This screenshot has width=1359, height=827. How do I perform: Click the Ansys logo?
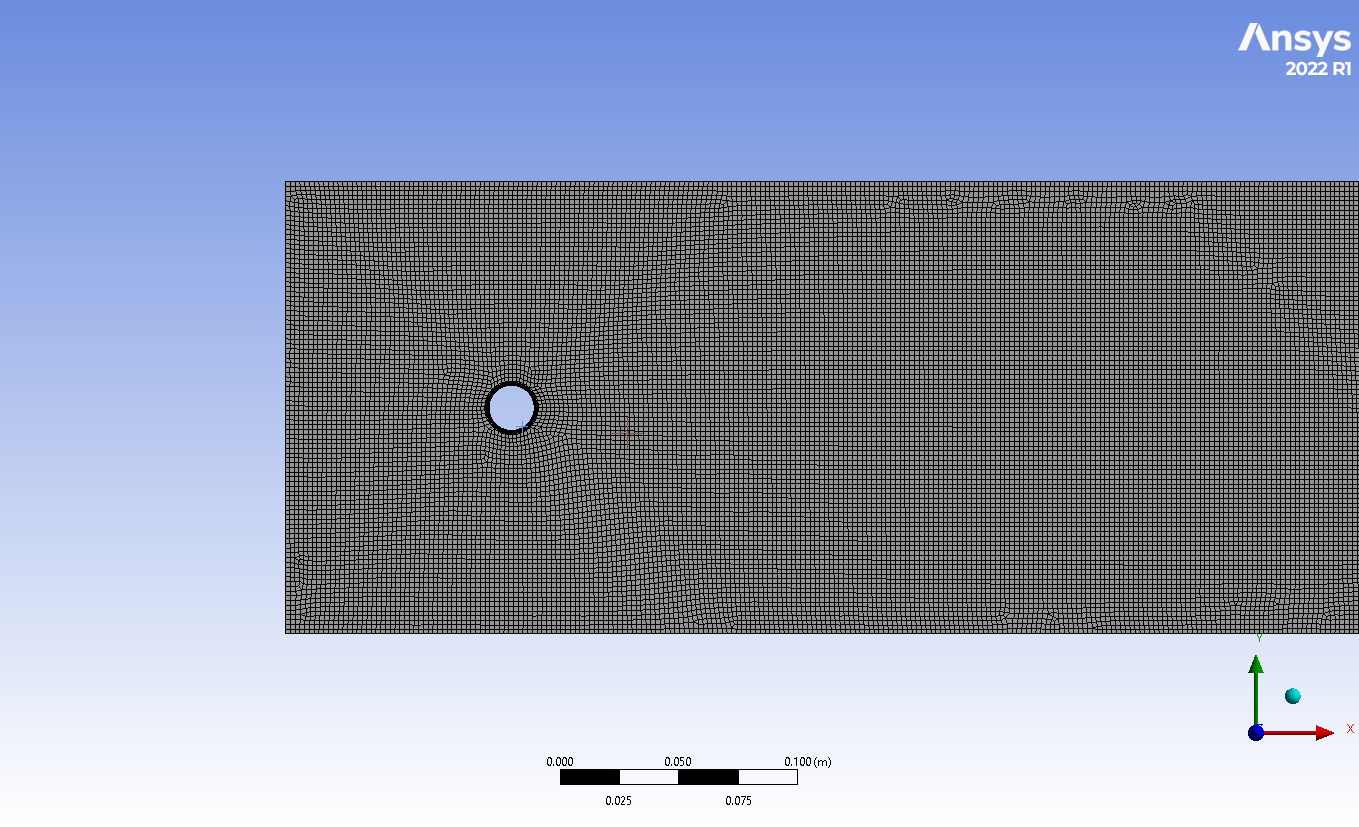1294,38
